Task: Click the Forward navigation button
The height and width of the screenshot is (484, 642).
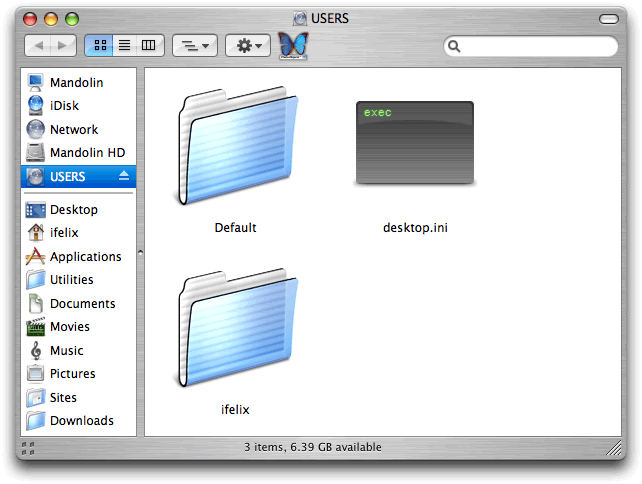Action: pos(62,45)
